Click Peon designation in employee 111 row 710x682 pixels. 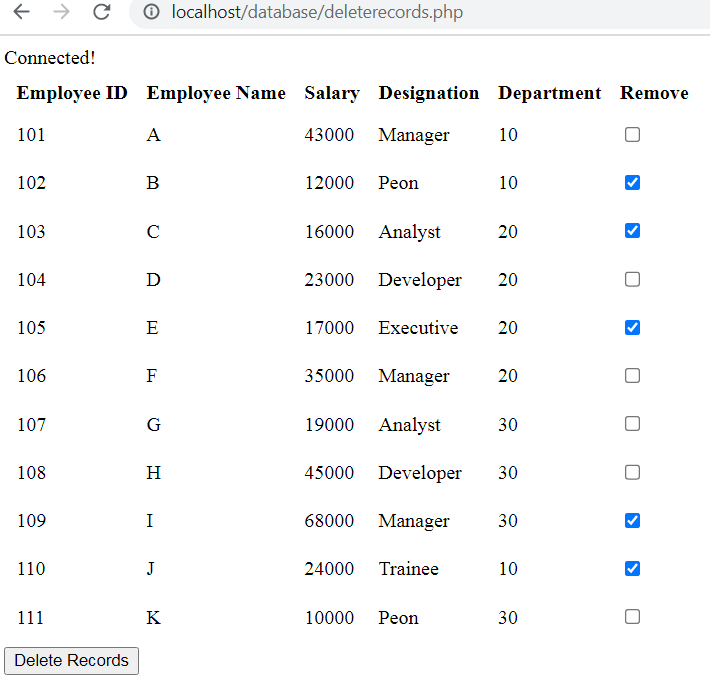(x=398, y=617)
